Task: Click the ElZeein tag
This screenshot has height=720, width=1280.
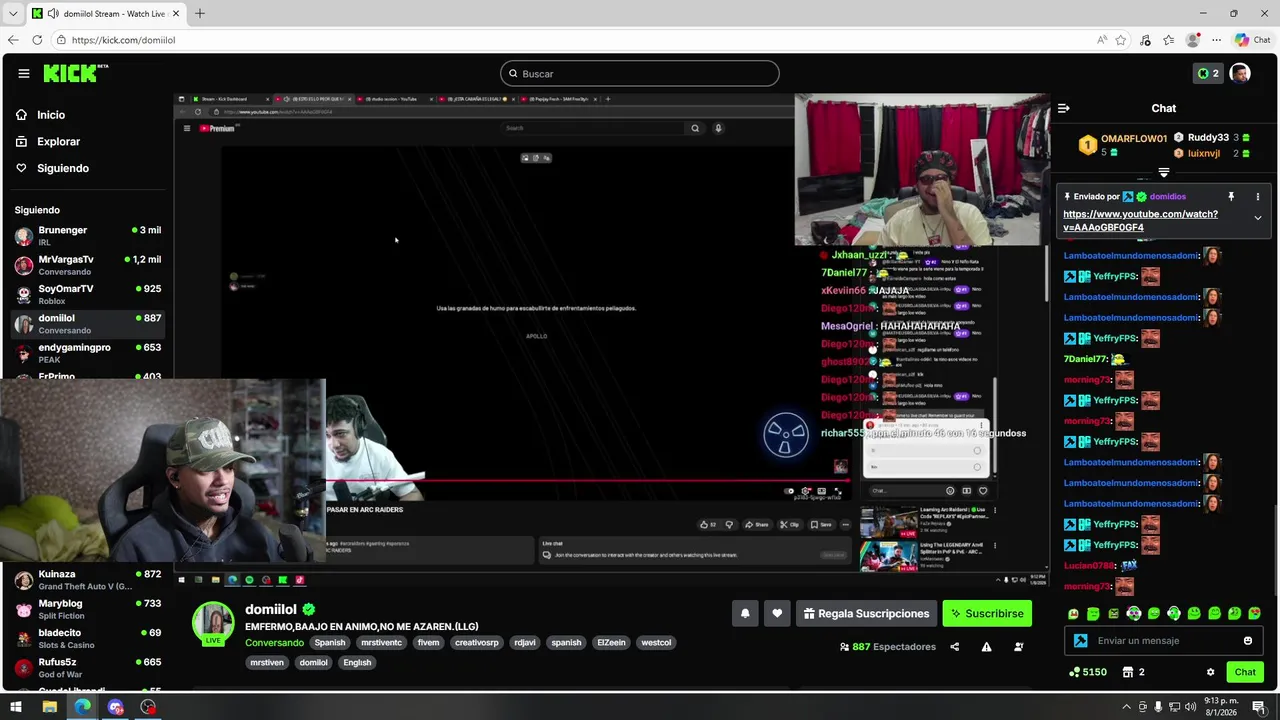Action: tap(611, 643)
